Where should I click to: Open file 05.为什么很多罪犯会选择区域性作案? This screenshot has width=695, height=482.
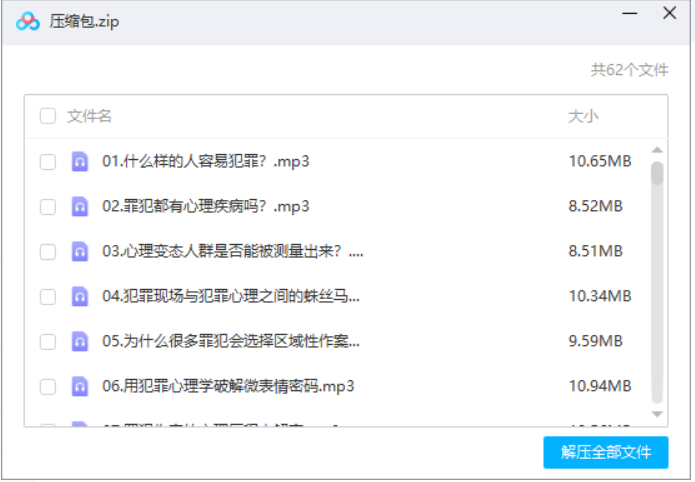pyautogui.click(x=231, y=341)
